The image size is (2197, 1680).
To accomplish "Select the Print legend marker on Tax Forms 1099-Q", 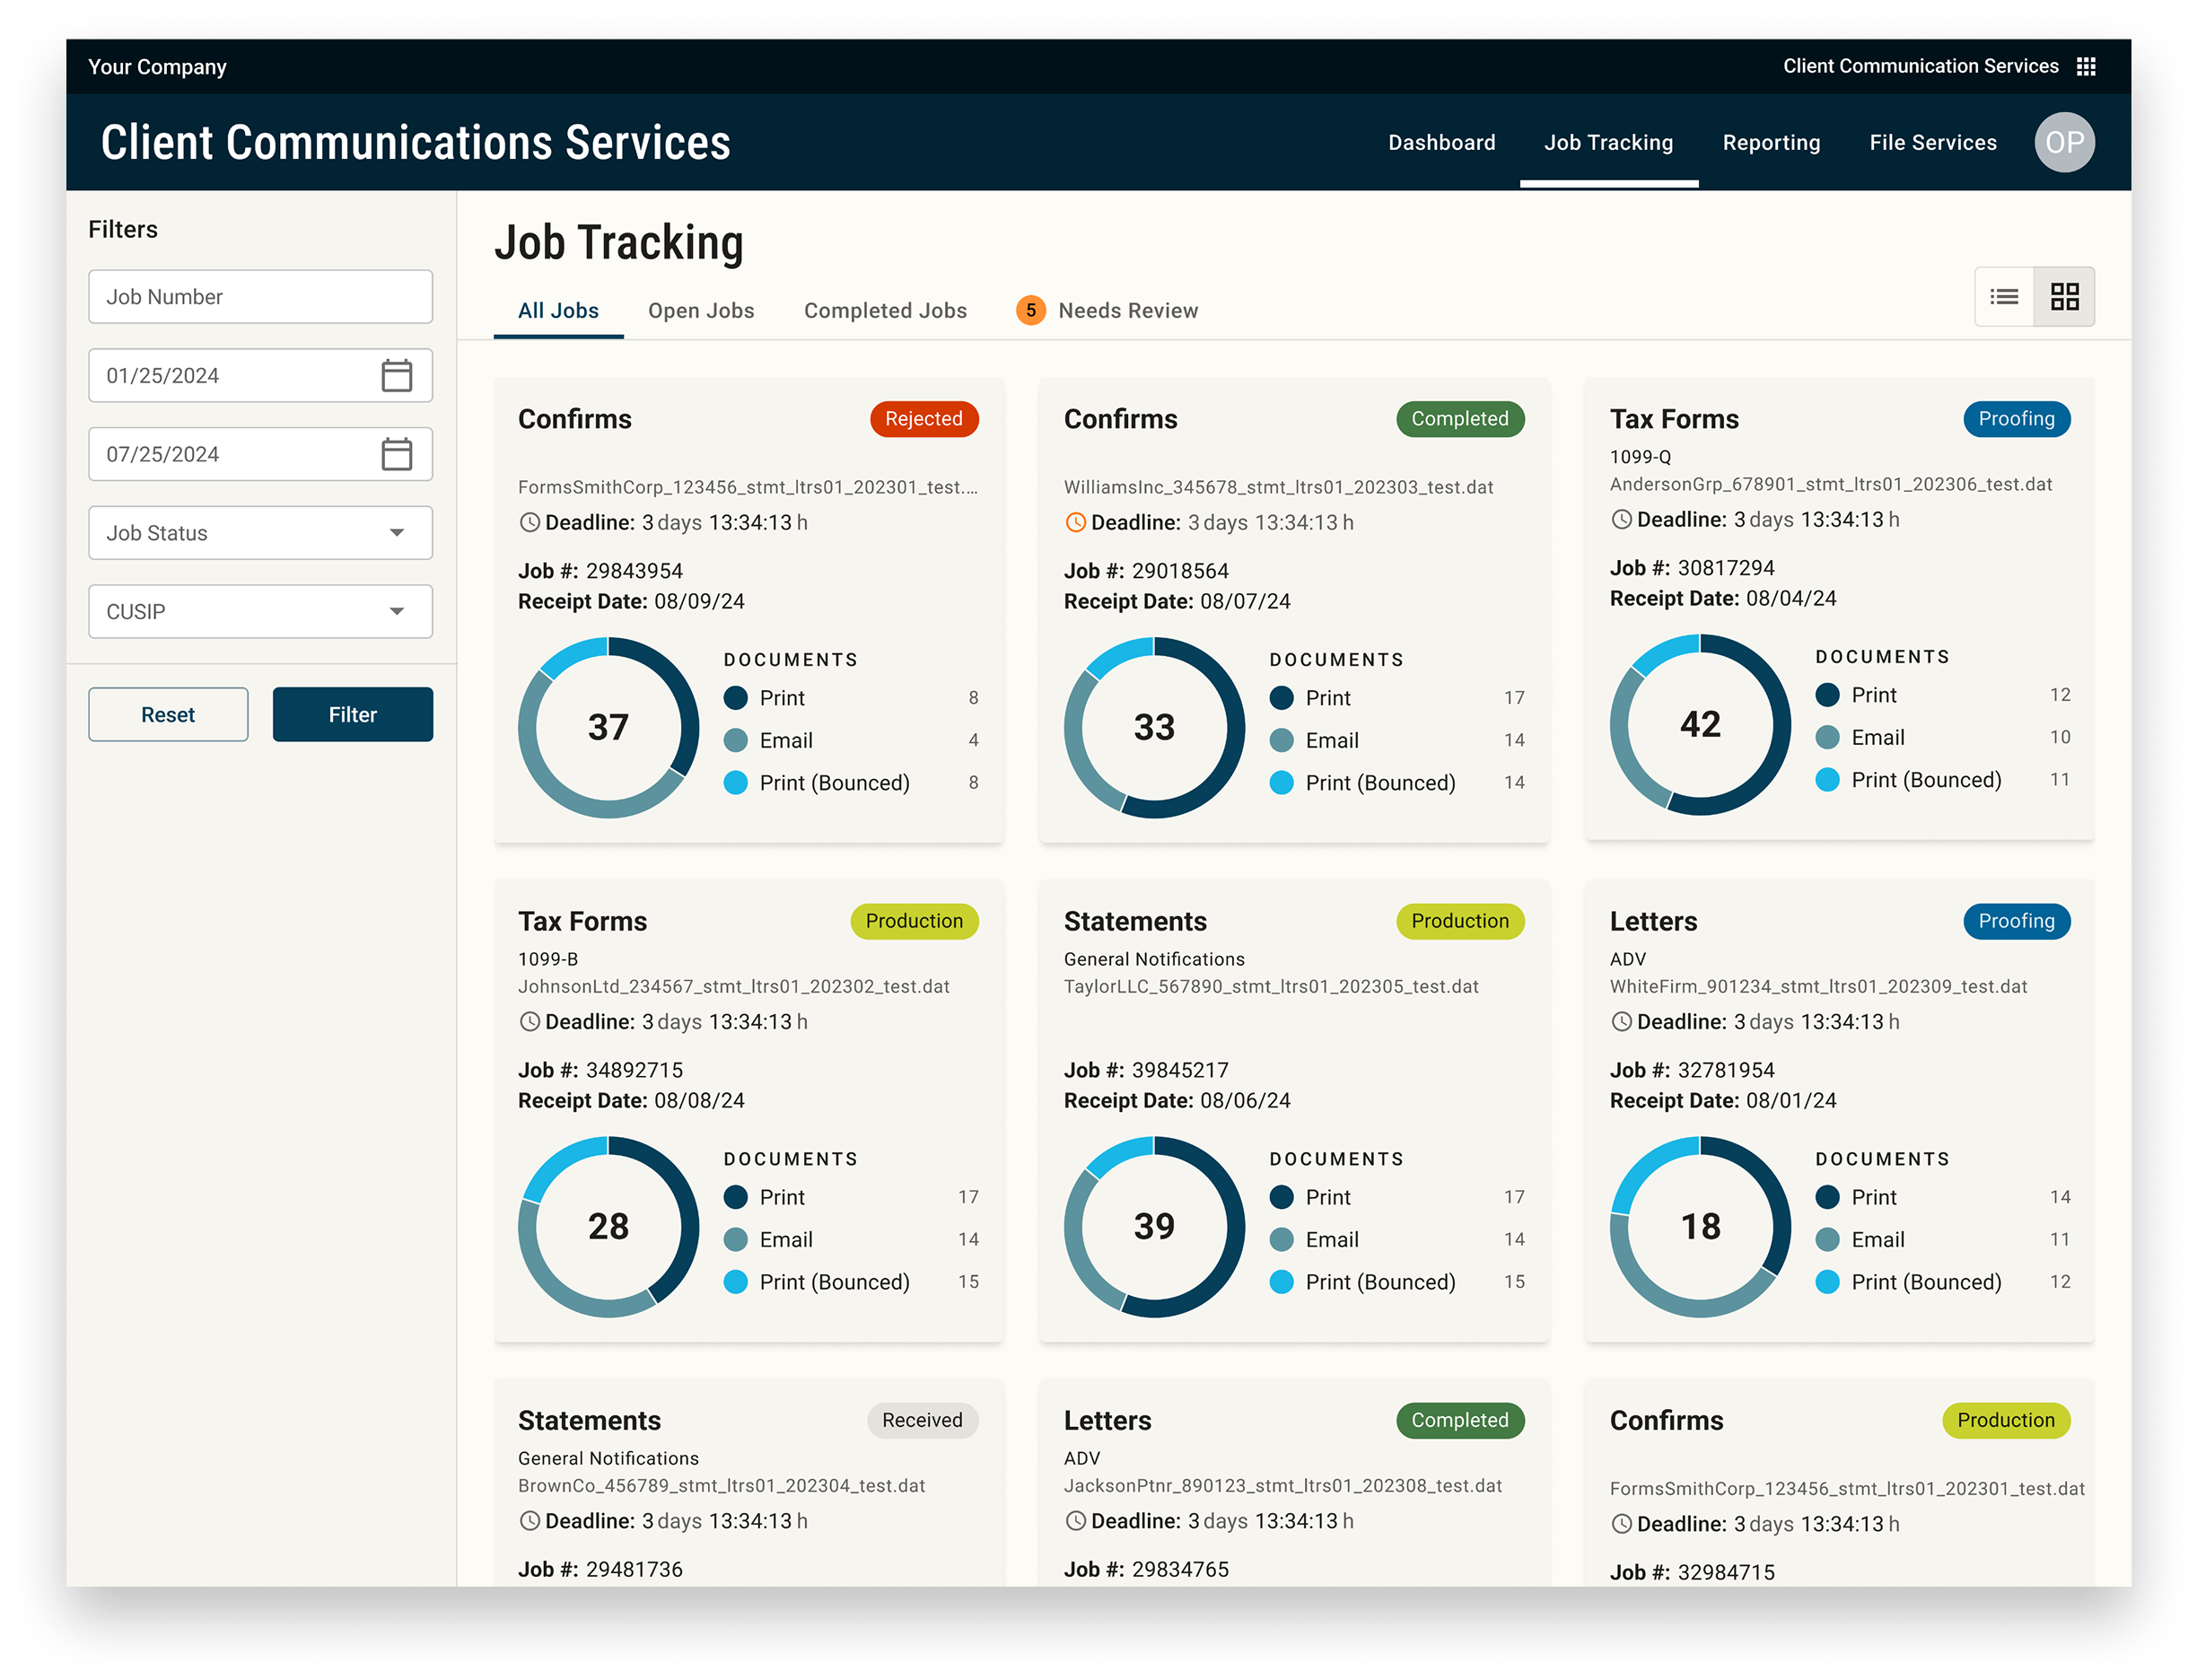I will tap(1828, 694).
